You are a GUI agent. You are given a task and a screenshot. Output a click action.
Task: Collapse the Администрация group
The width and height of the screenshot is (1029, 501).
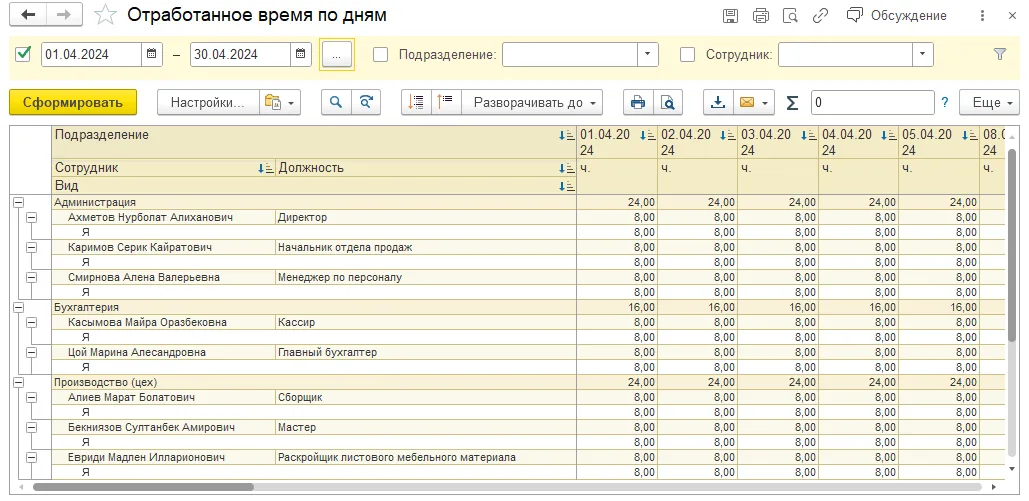point(18,203)
